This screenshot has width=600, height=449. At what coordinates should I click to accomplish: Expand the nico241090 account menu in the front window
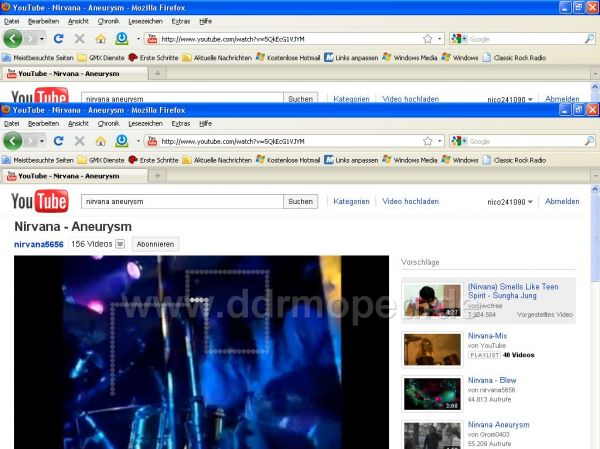510,202
